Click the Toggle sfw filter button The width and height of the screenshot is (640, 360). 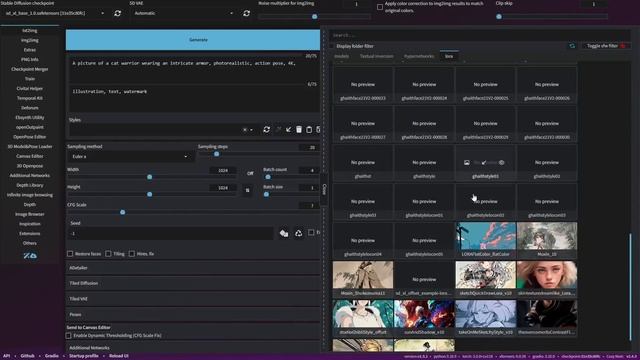coord(605,46)
